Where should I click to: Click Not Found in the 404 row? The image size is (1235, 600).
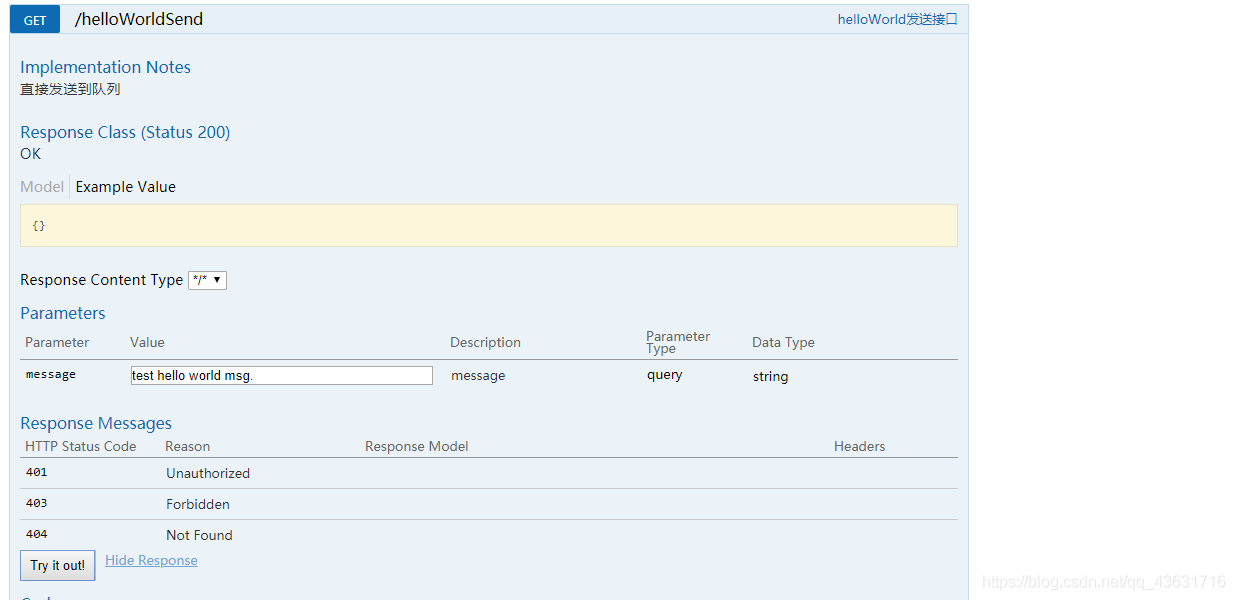(x=199, y=535)
